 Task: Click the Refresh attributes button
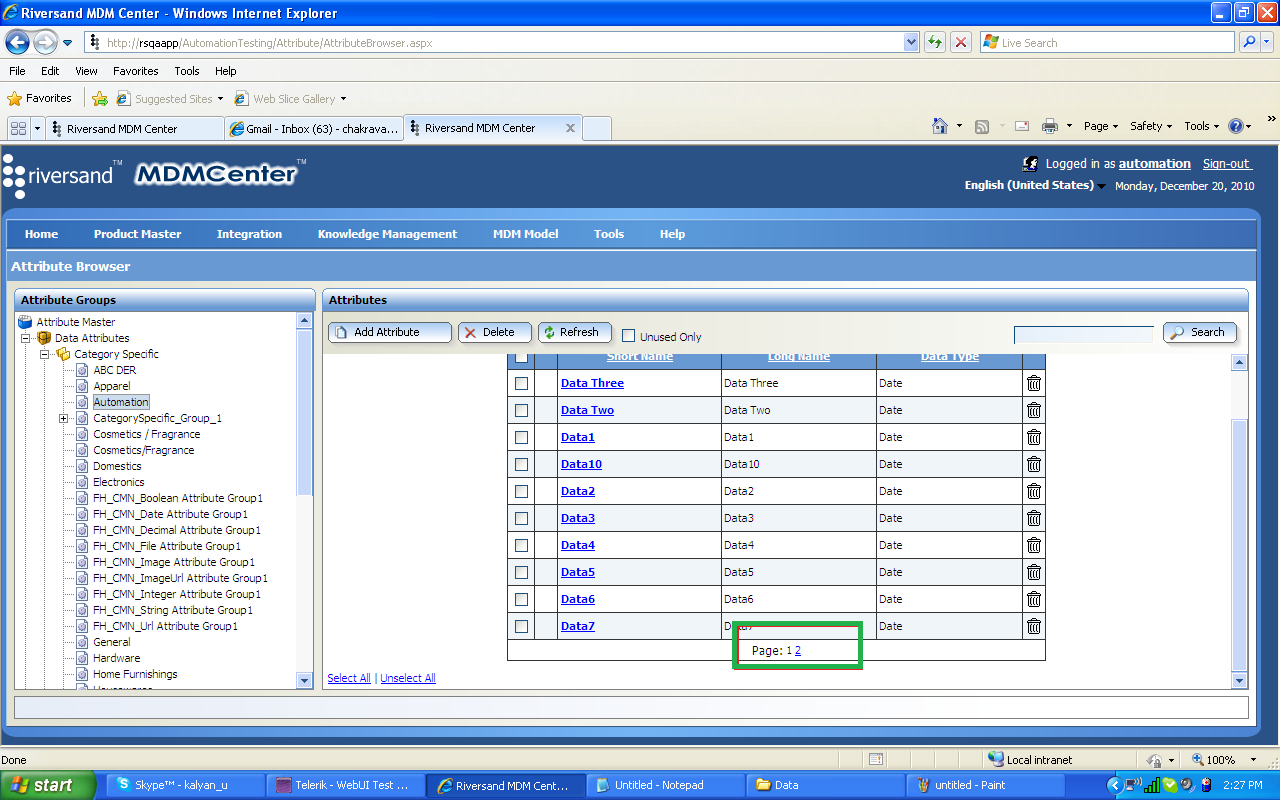[x=575, y=332]
